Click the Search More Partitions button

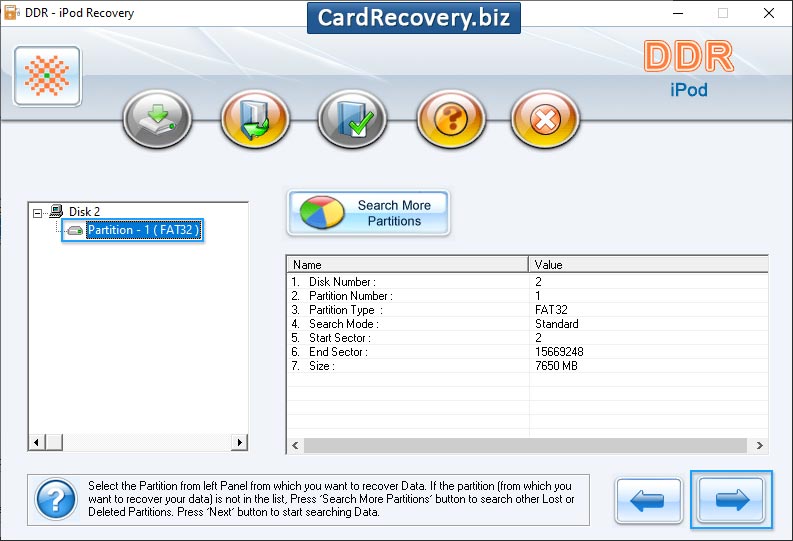(368, 213)
